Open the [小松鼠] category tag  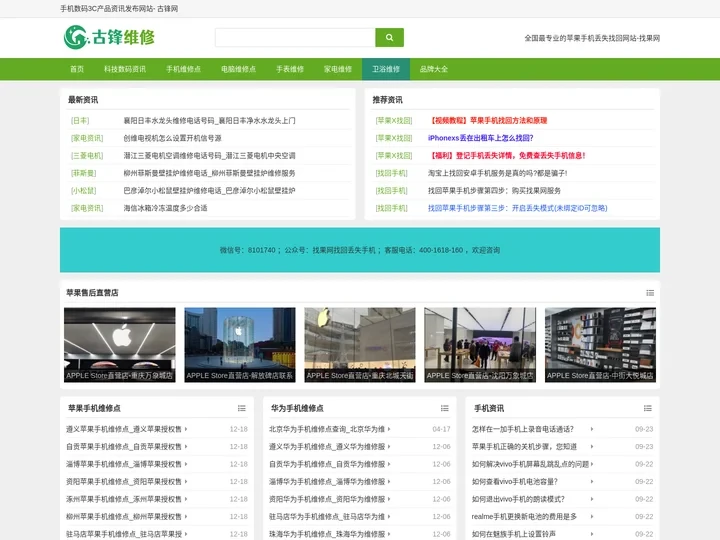[83, 191]
